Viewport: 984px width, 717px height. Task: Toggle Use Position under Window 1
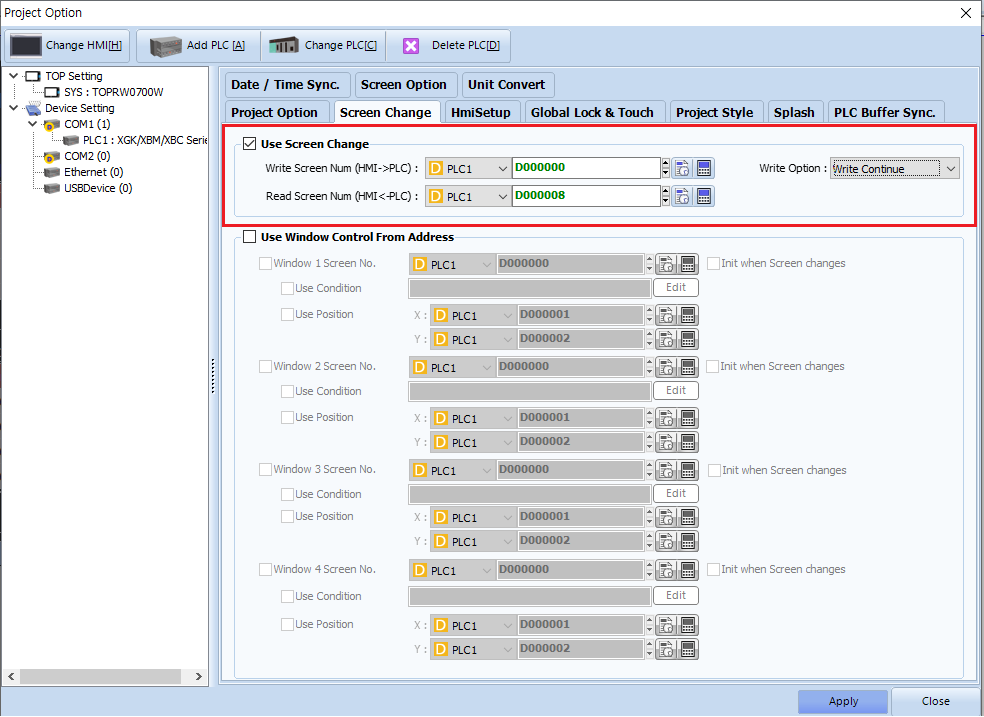[x=287, y=314]
